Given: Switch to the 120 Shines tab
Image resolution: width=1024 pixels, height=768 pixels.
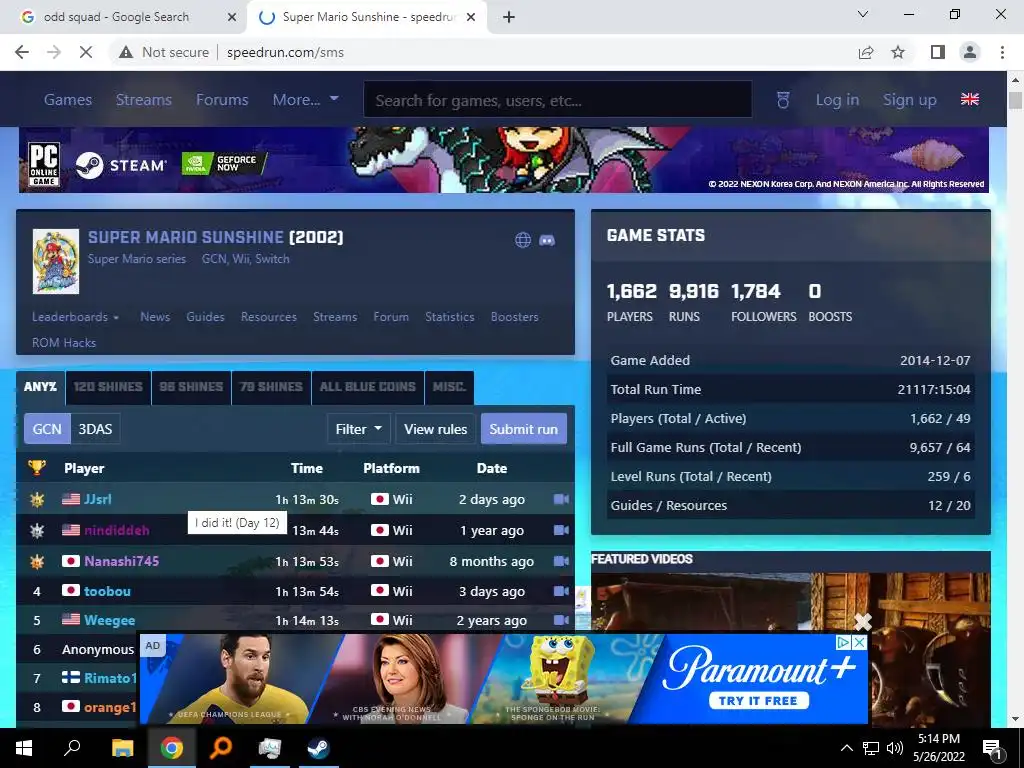Looking at the screenshot, I should (x=108, y=387).
